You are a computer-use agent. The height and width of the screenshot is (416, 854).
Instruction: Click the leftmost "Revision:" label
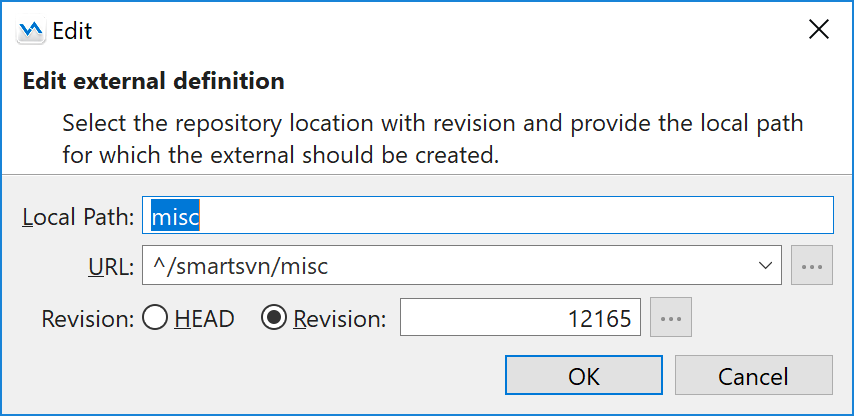[88, 320]
